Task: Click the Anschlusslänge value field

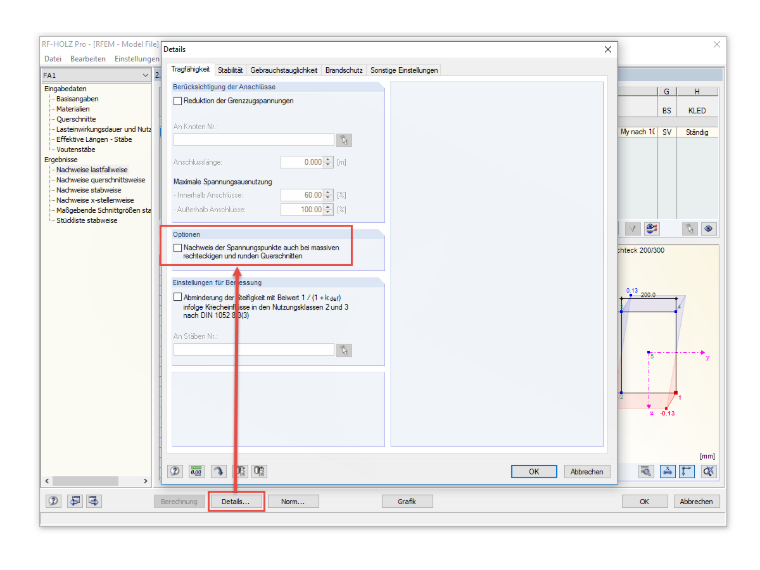Action: pyautogui.click(x=302, y=162)
